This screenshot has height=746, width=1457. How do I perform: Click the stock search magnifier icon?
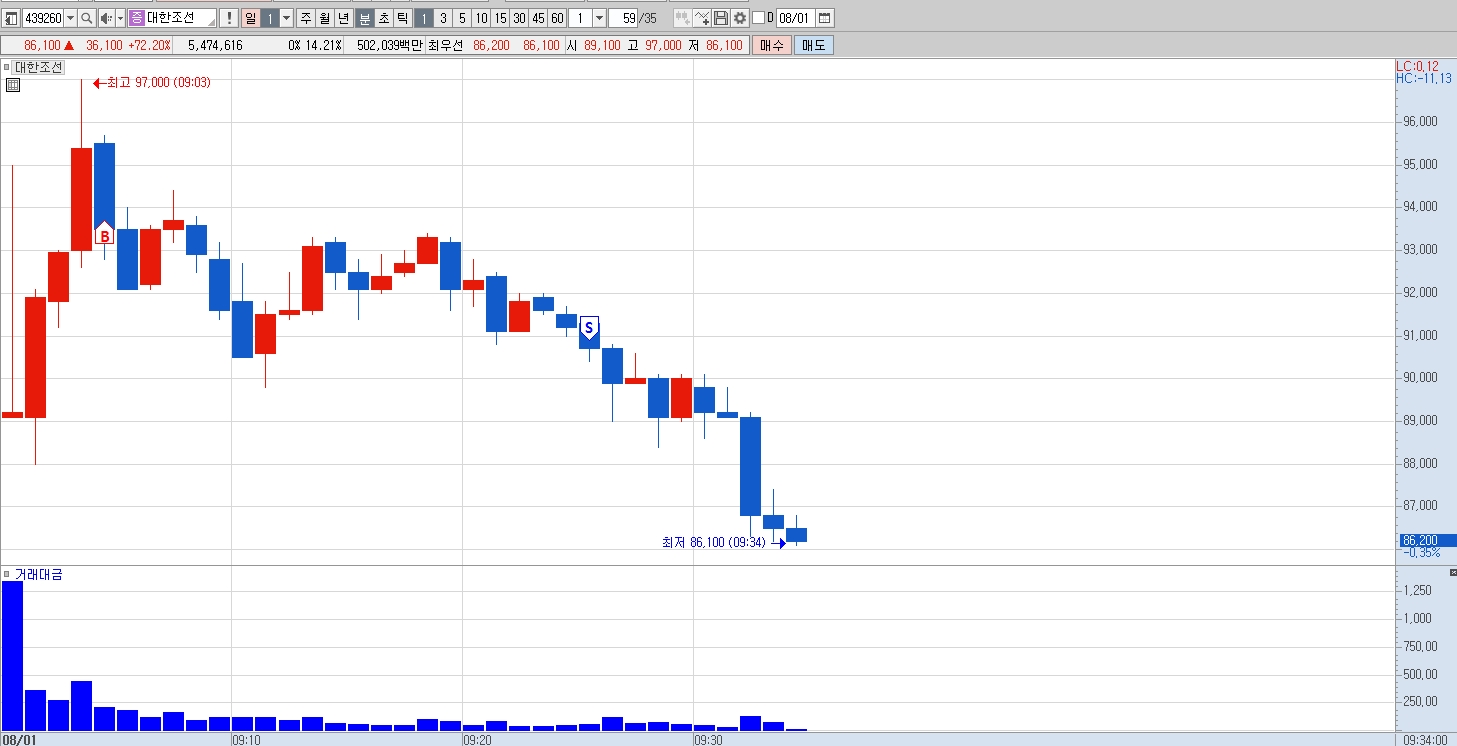point(86,18)
